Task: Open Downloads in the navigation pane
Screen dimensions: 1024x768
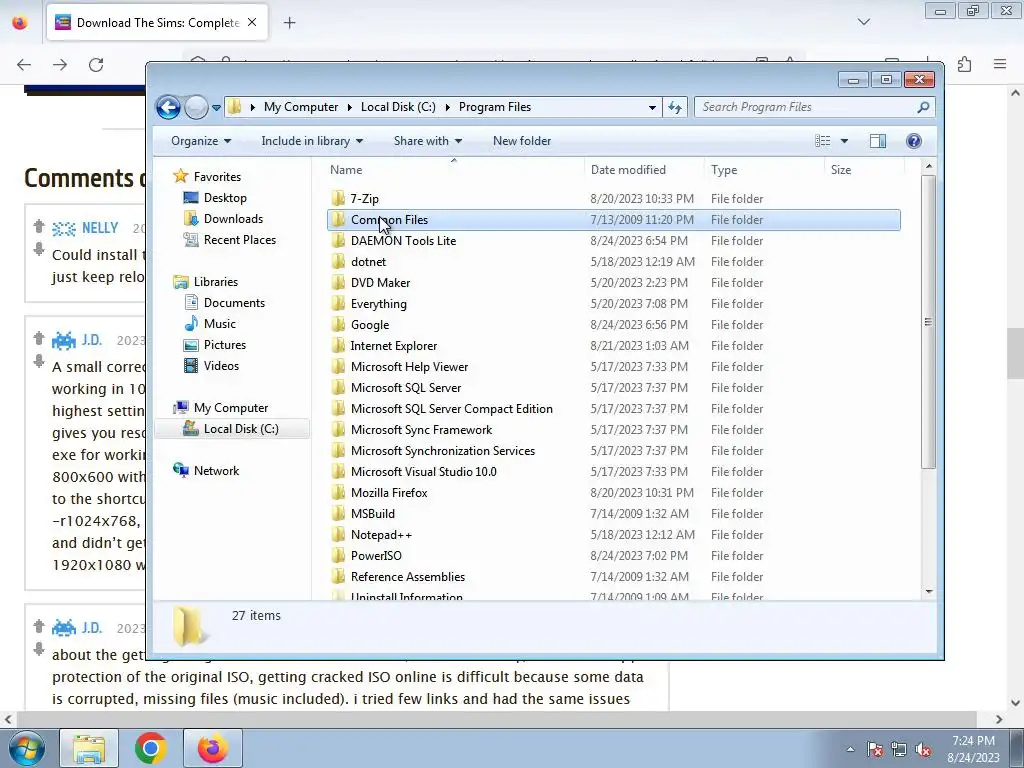Action: click(x=233, y=219)
